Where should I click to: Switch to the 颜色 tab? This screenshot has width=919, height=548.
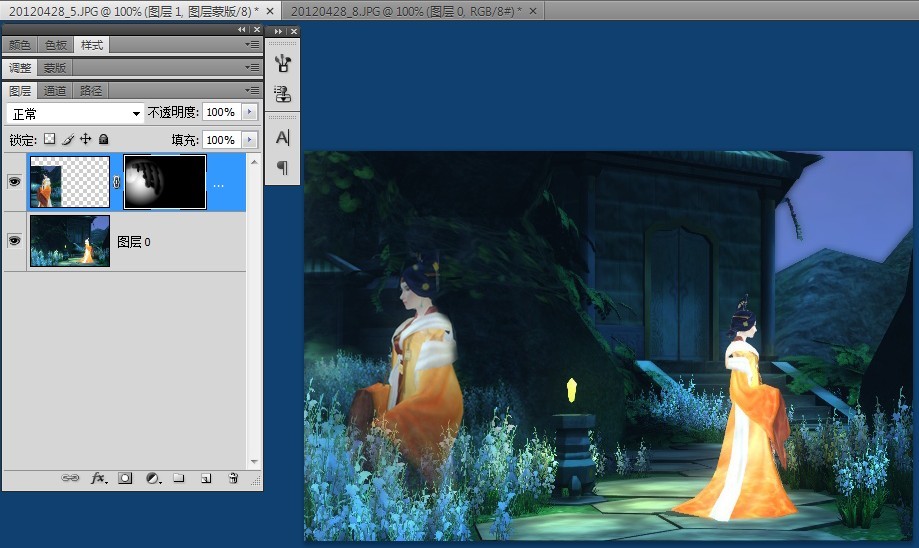(20, 45)
